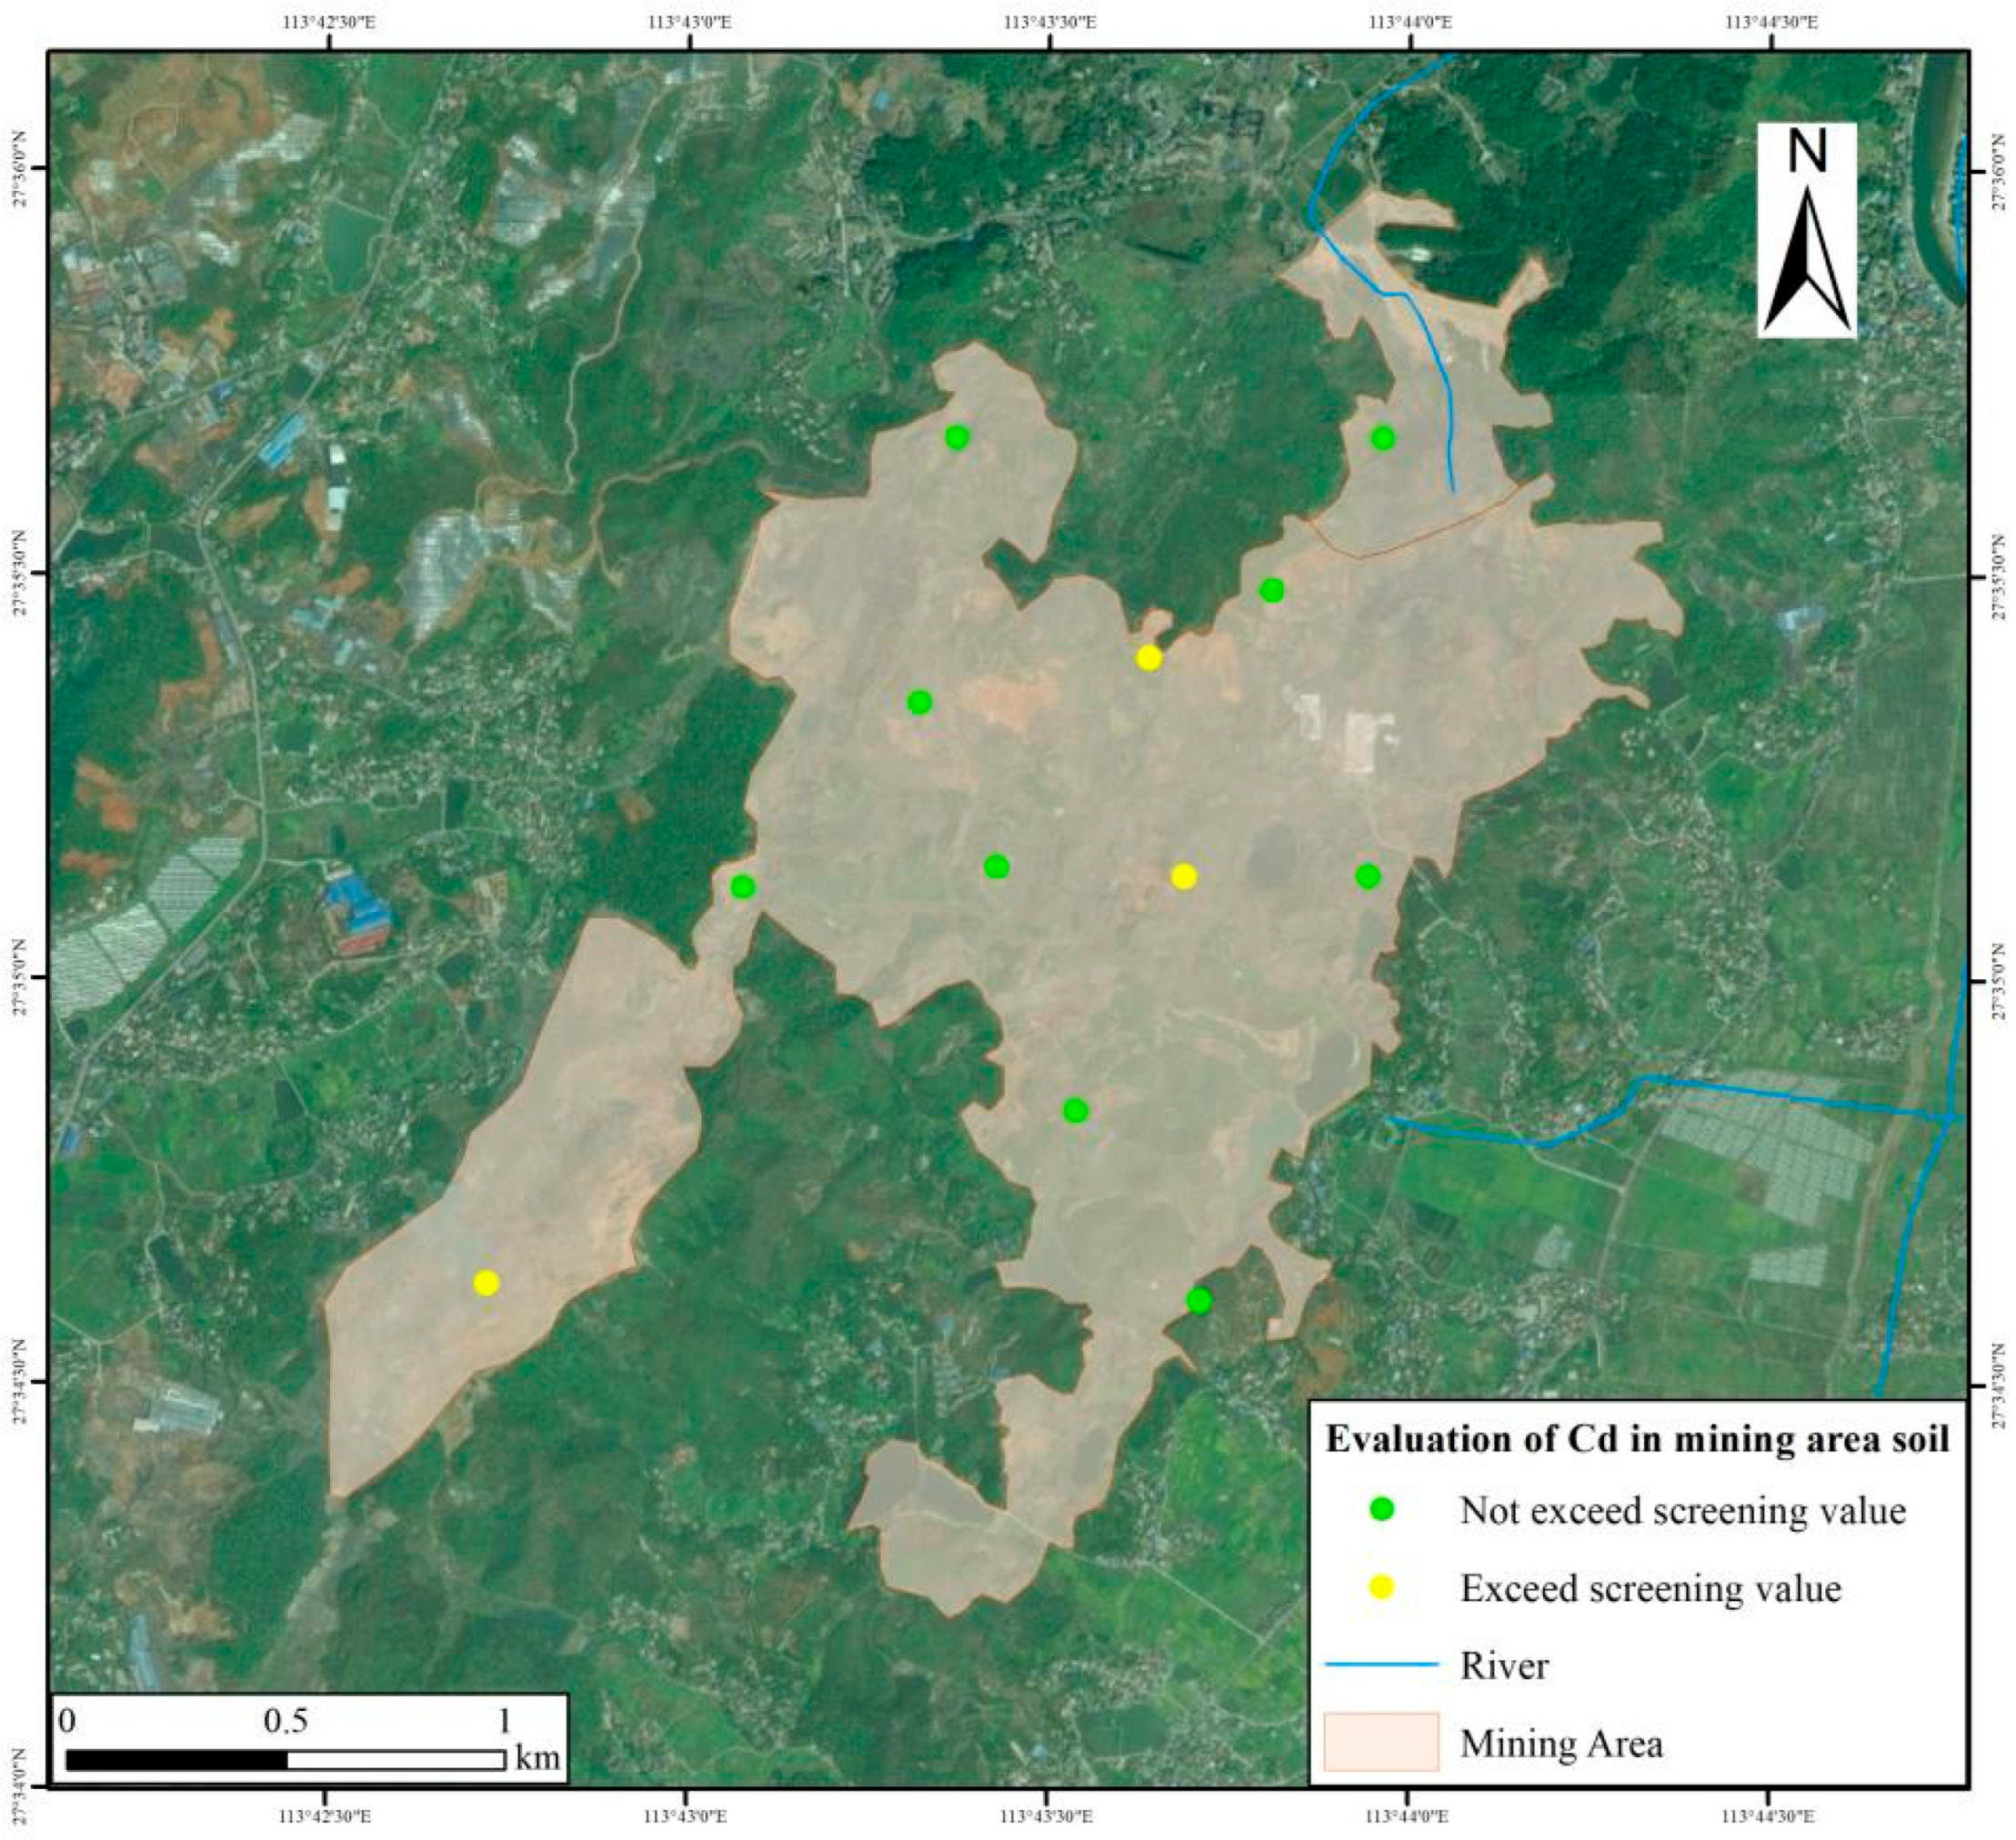Click the bottom 113°43'0"E longitude label
The image size is (2016, 1840).
(686, 1817)
